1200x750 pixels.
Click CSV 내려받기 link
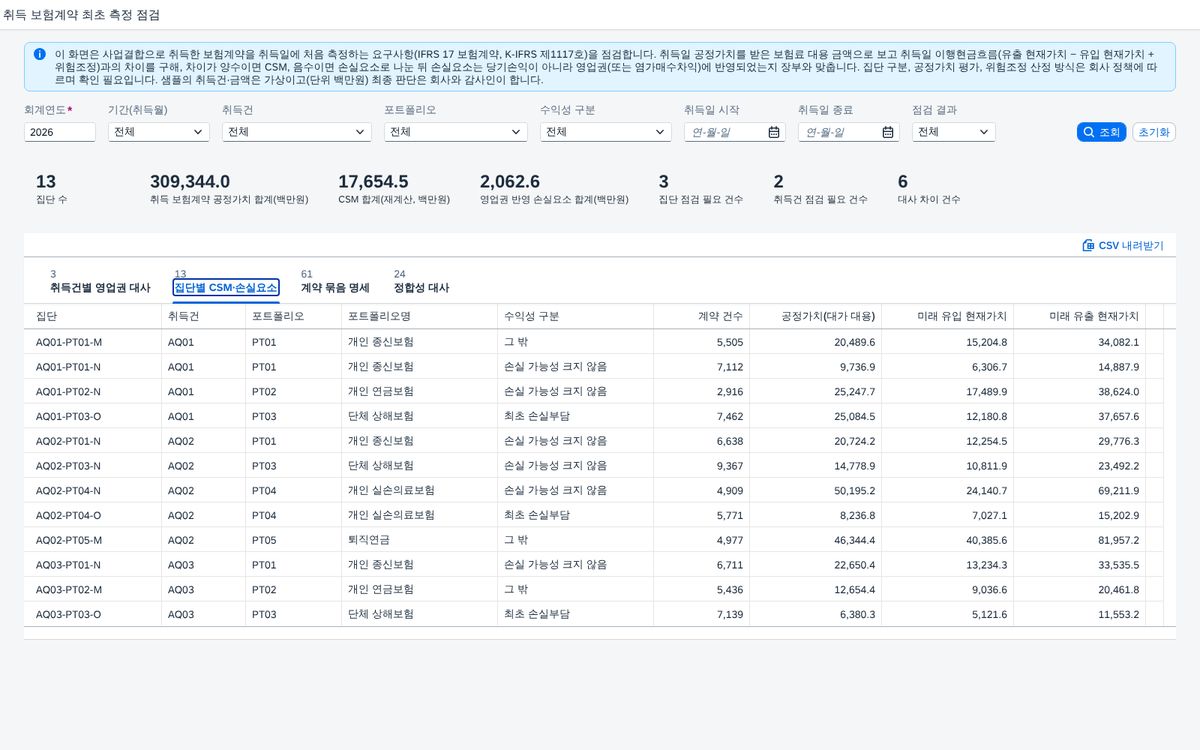pos(1123,245)
